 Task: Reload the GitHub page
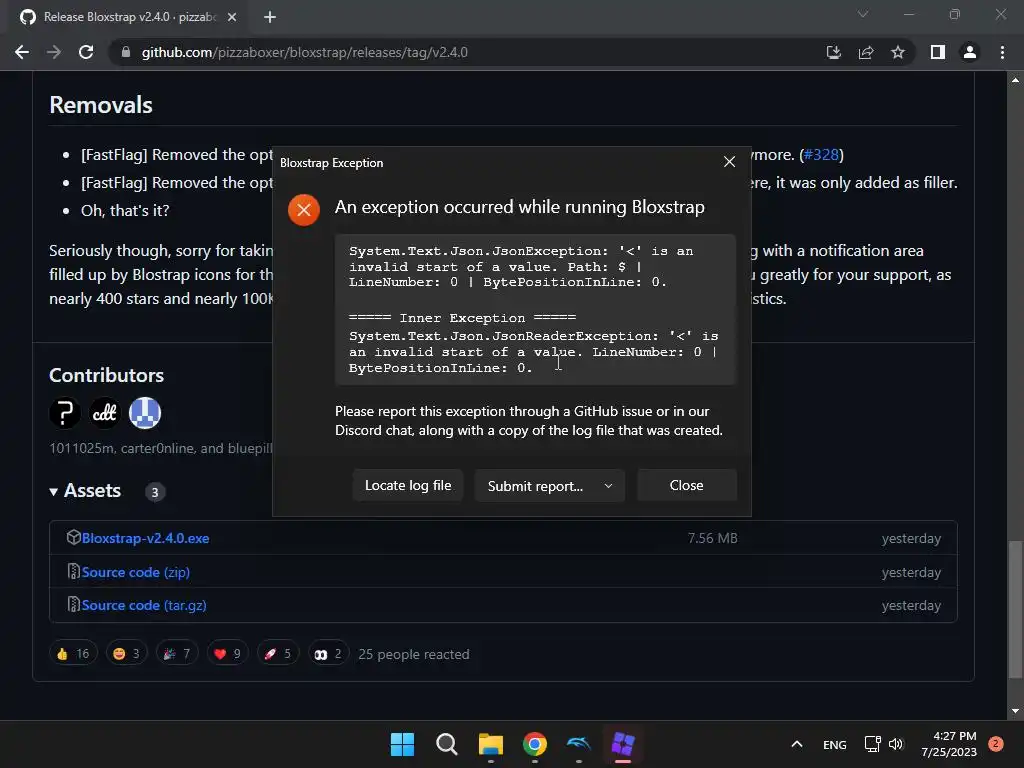coord(86,52)
